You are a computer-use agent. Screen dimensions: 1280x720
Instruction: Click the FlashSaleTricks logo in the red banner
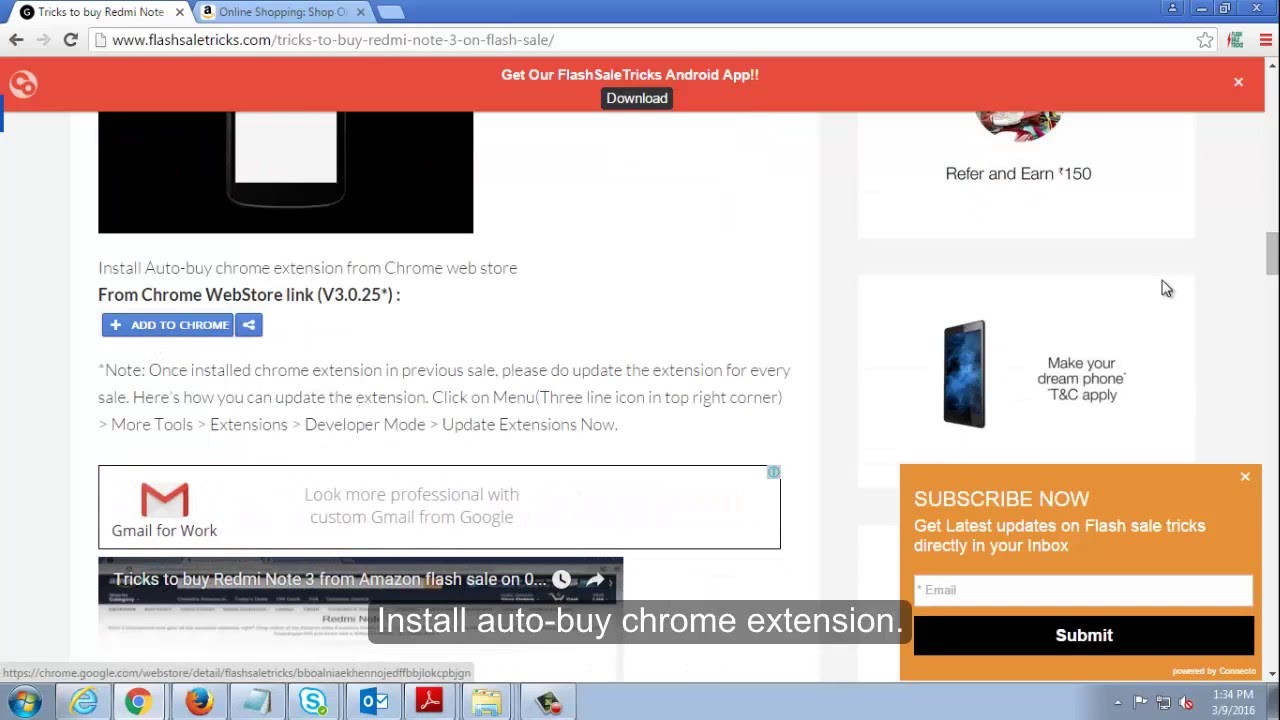(23, 84)
